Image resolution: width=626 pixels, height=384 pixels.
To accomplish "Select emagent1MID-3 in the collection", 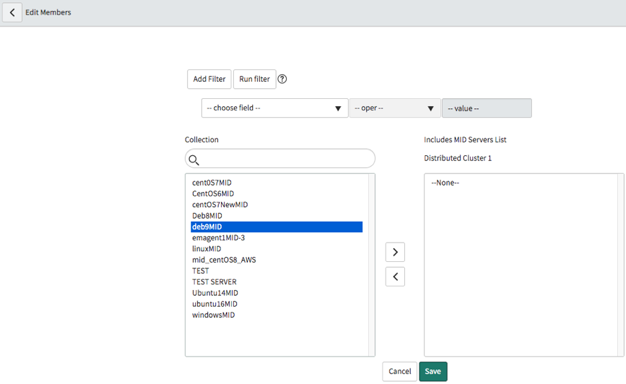I will [277, 238].
